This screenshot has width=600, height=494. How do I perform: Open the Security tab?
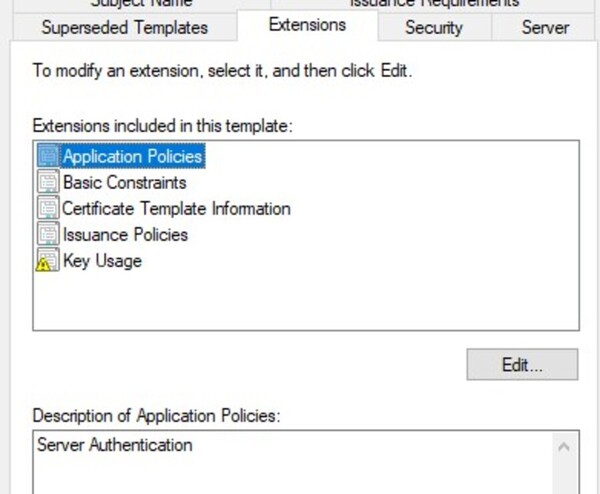(433, 27)
